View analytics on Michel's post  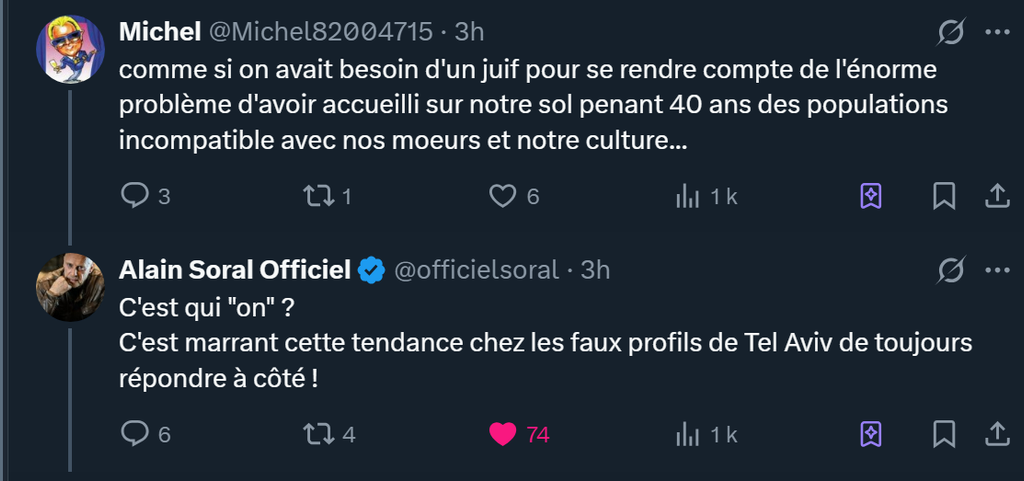coord(688,197)
